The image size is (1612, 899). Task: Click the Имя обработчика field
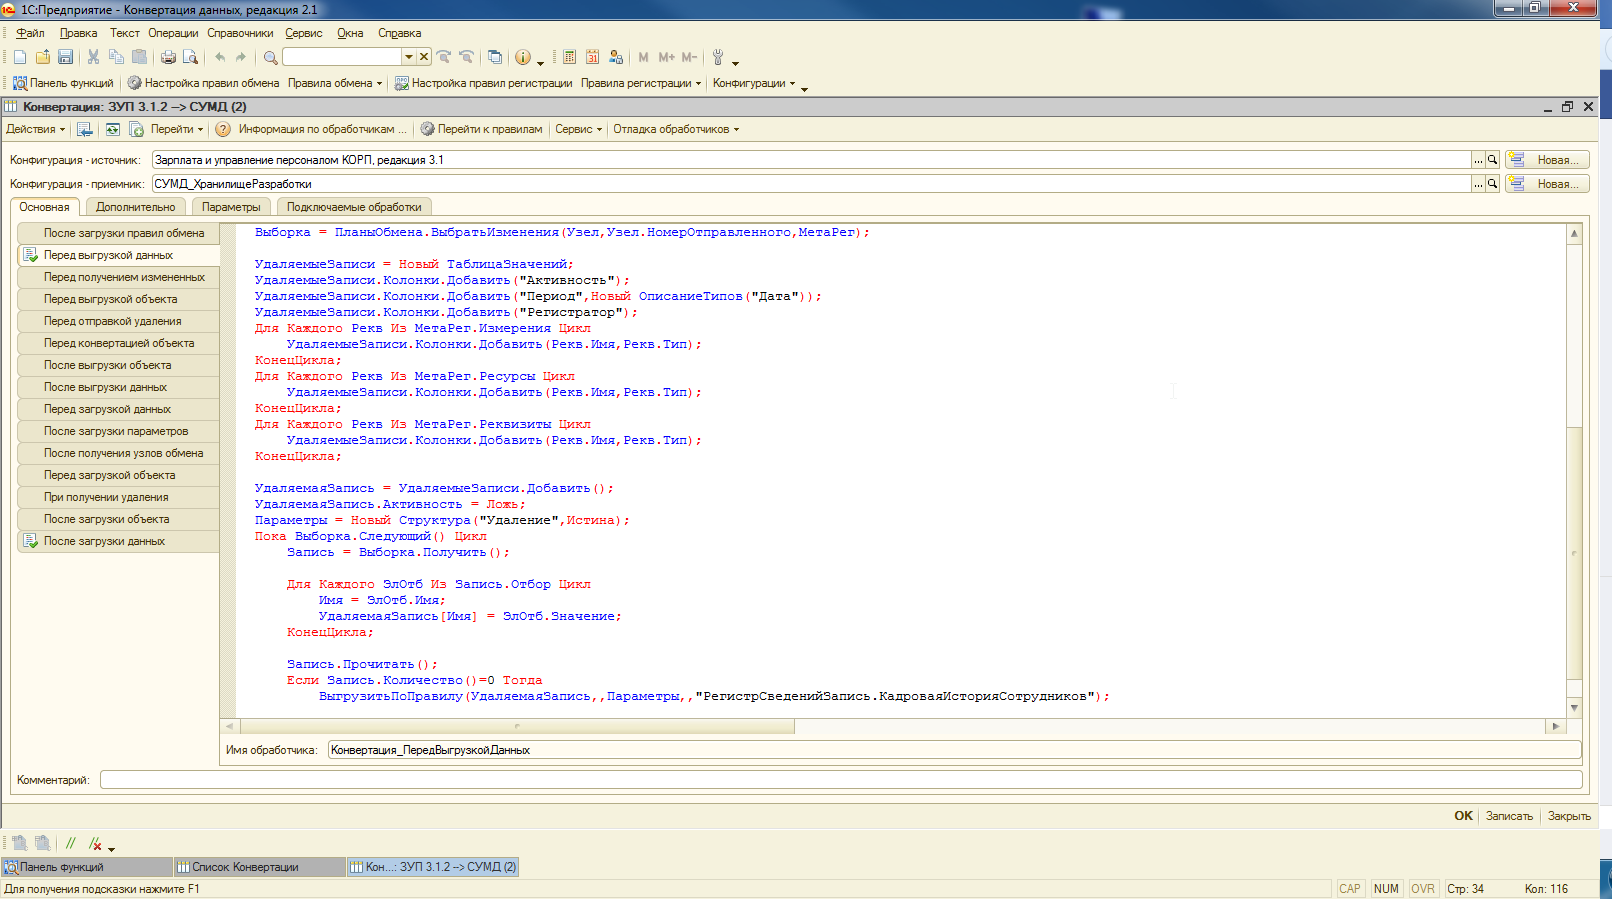[954, 750]
